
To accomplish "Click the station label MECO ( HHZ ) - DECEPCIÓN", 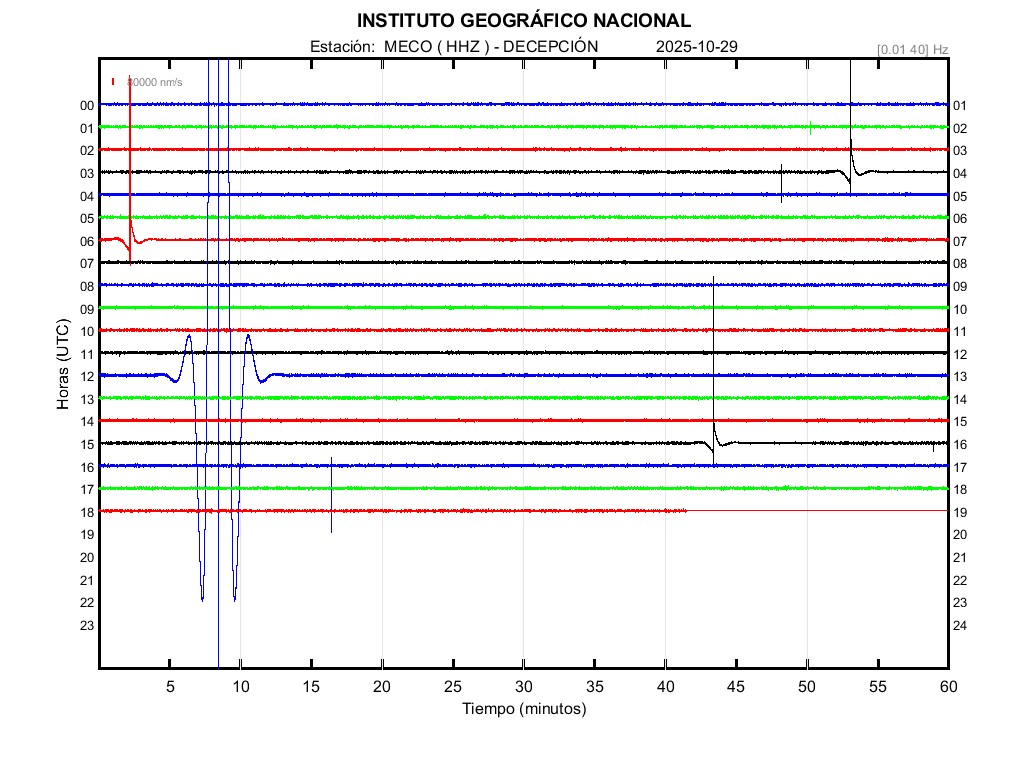I will pos(454,47).
